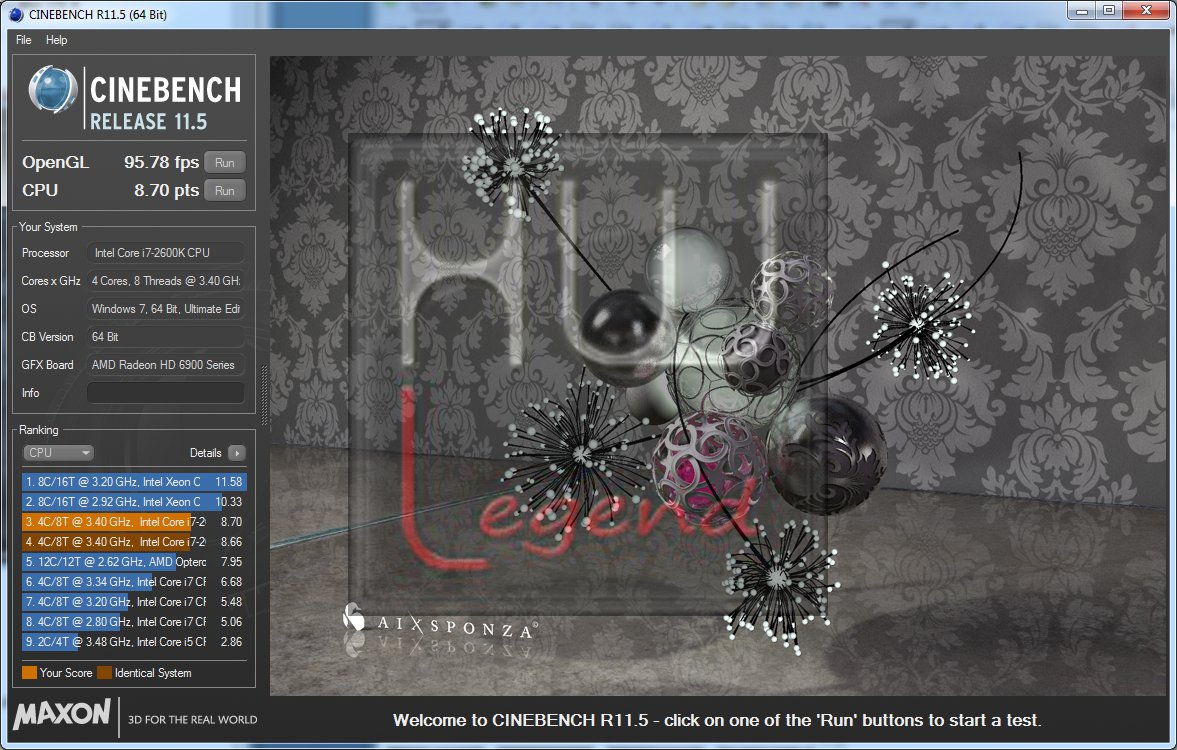1177x750 pixels.
Task: Select ranking row 2 Xeon 10.33
Action: (134, 502)
